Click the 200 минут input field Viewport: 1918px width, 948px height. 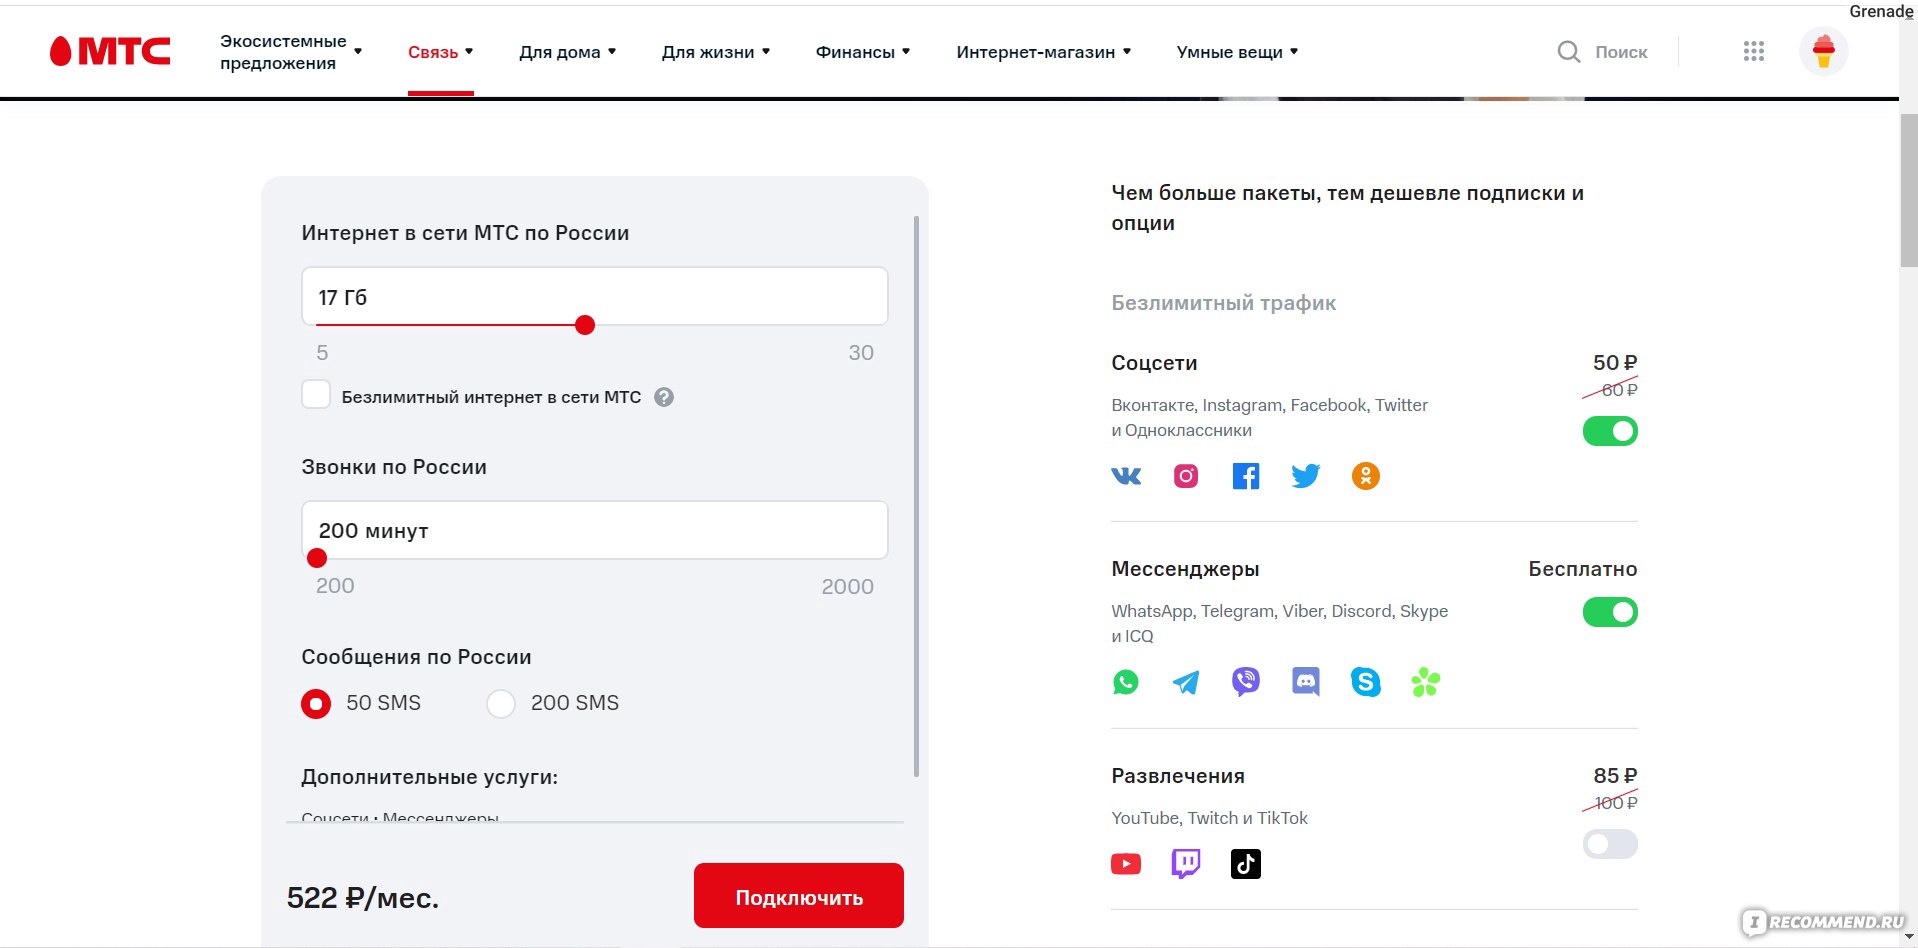pos(594,530)
